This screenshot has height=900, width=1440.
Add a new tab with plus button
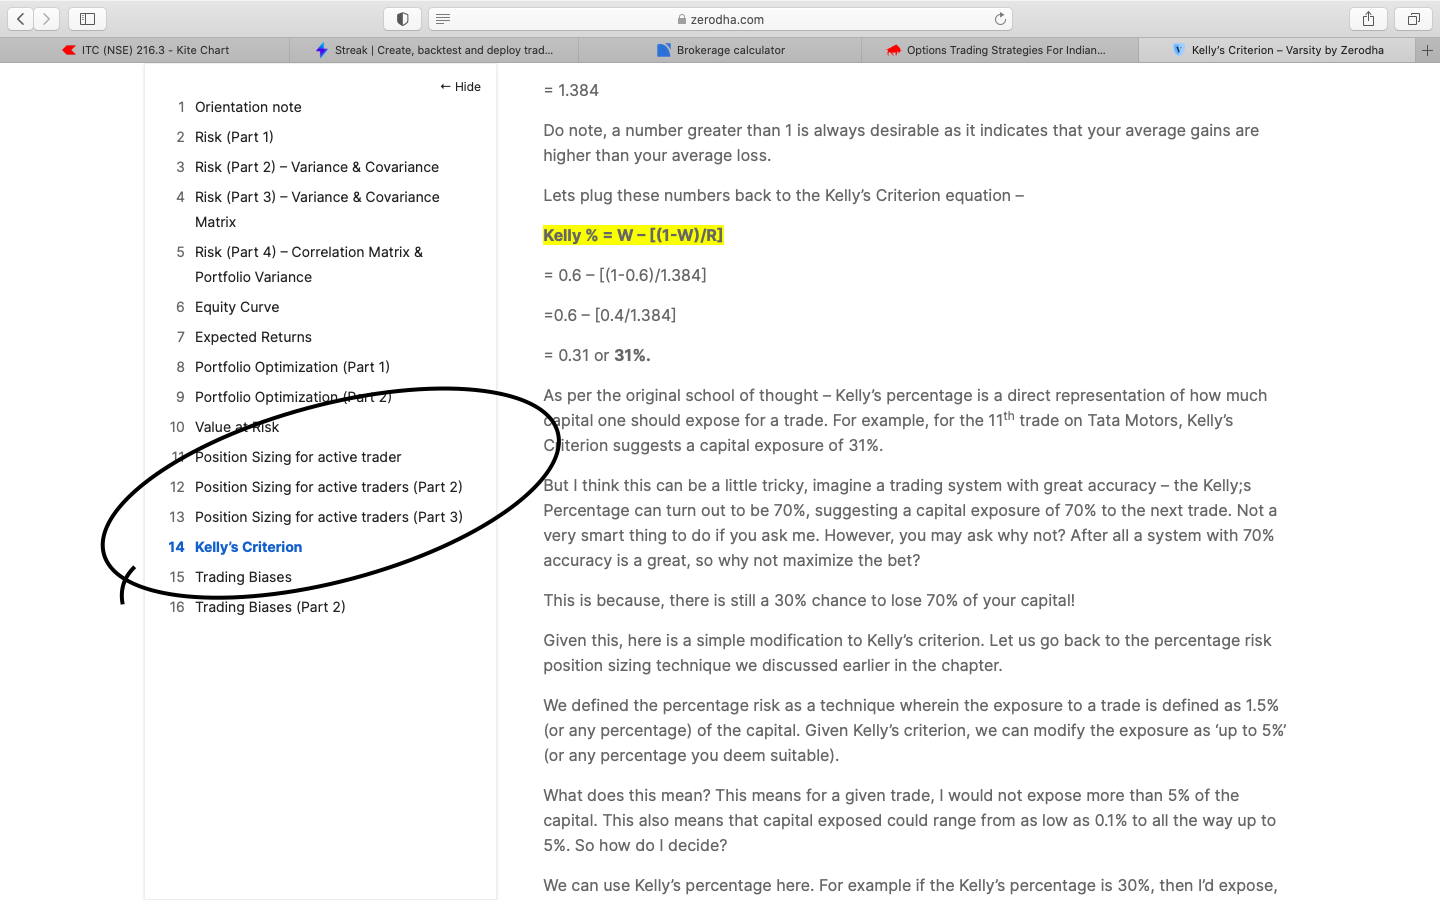(1427, 50)
